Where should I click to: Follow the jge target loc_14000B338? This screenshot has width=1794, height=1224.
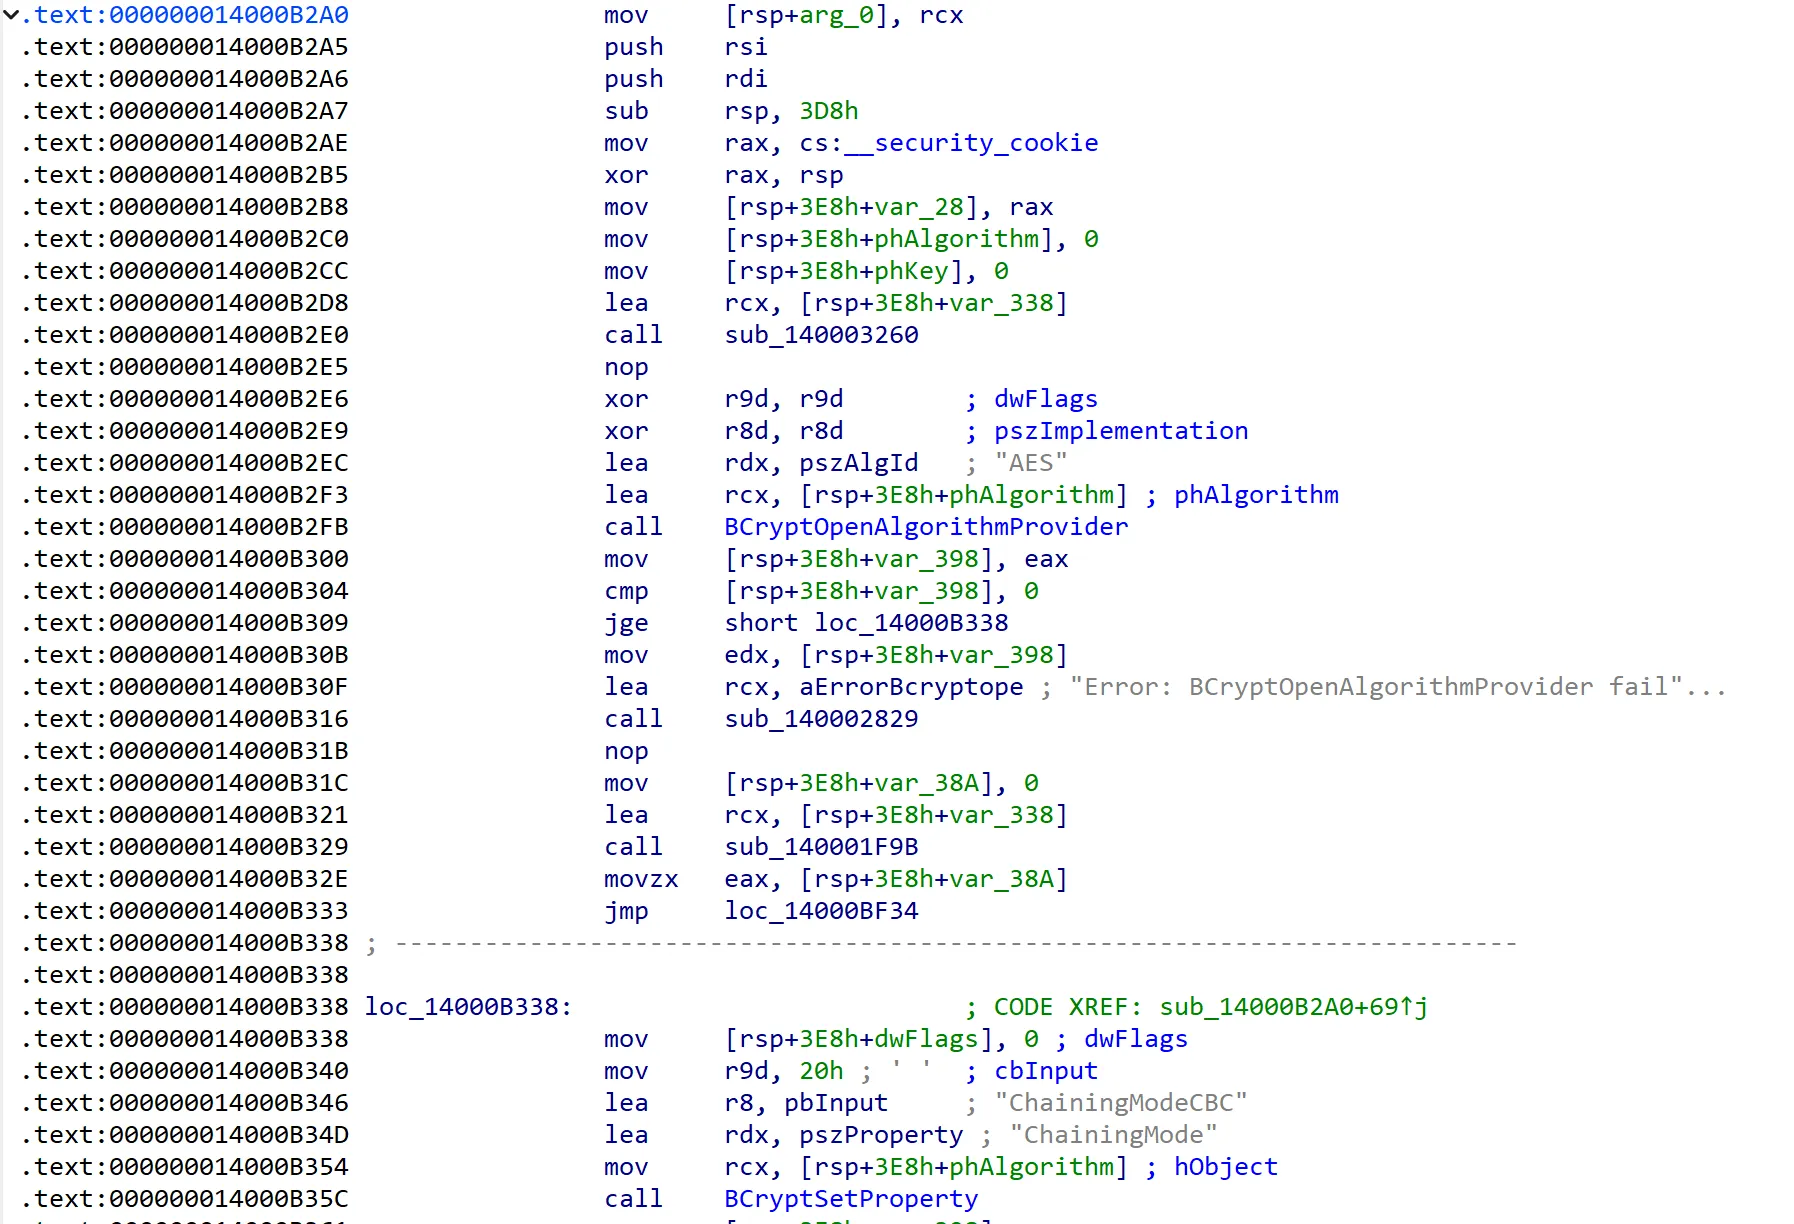[910, 623]
